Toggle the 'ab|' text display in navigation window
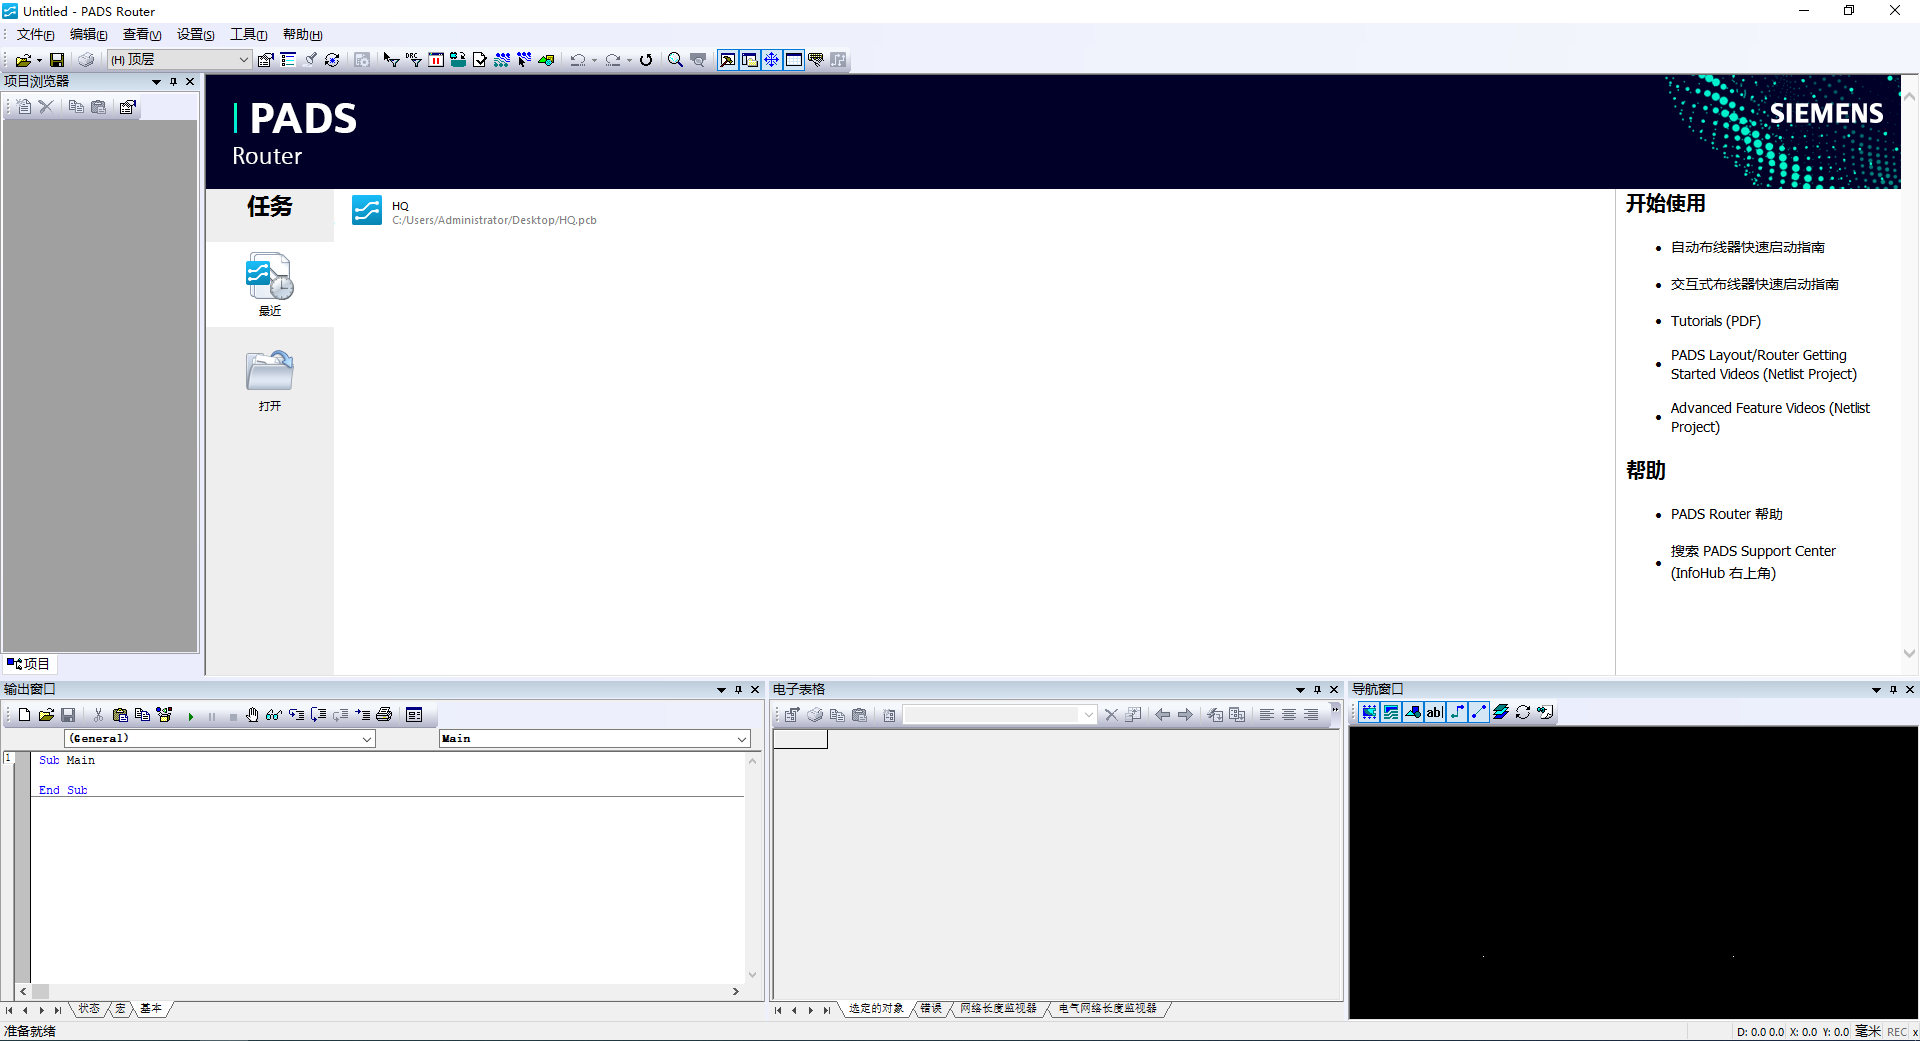This screenshot has height=1041, width=1920. click(x=1435, y=713)
